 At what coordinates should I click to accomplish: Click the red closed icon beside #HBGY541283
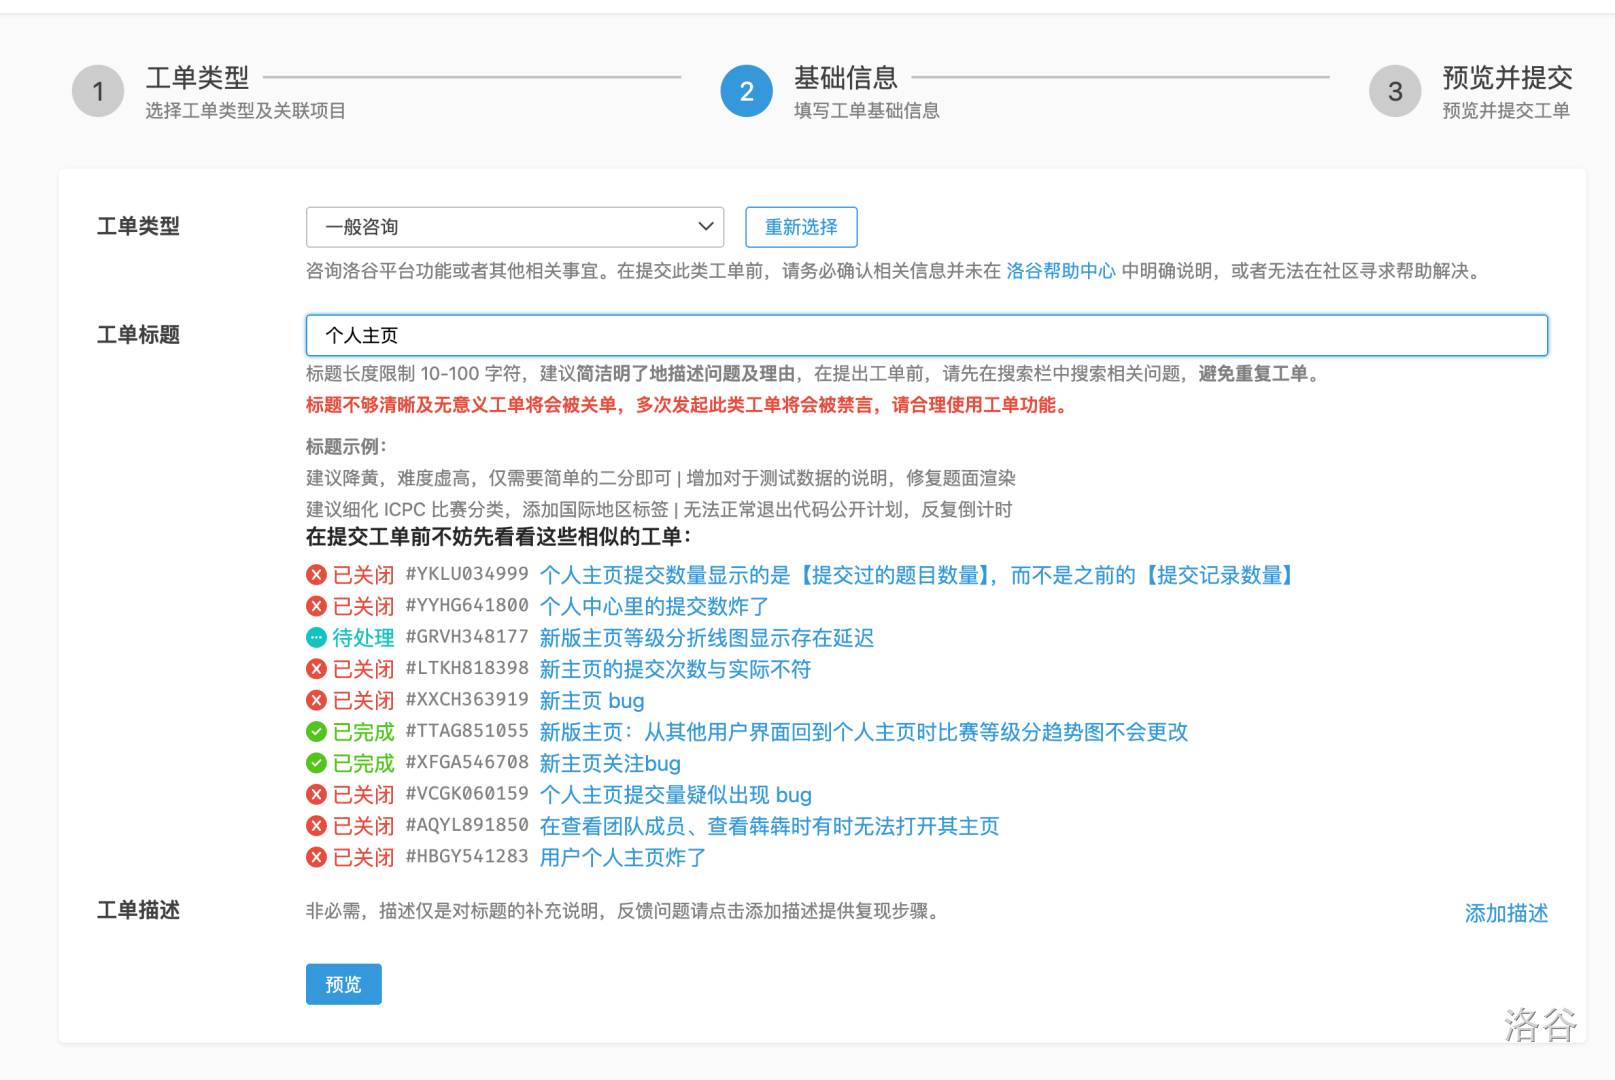coord(316,857)
